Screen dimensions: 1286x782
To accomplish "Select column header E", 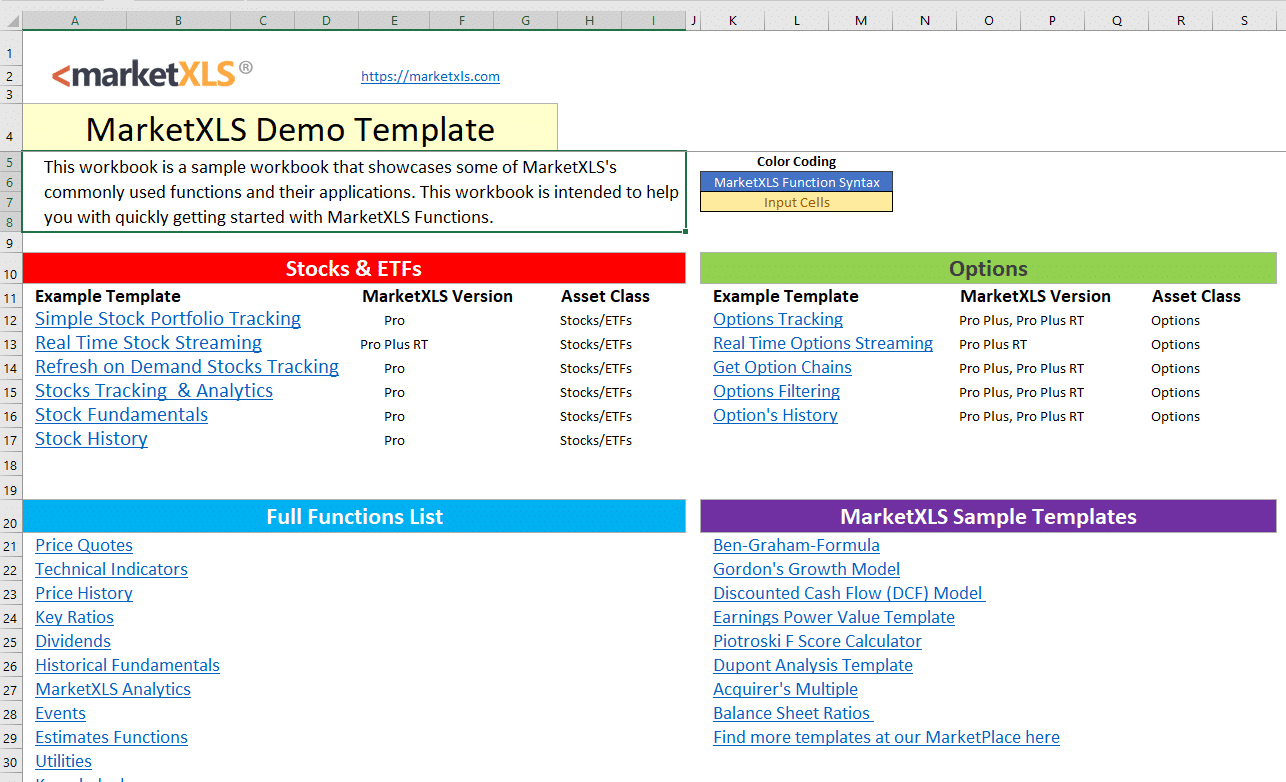I will click(x=394, y=20).
